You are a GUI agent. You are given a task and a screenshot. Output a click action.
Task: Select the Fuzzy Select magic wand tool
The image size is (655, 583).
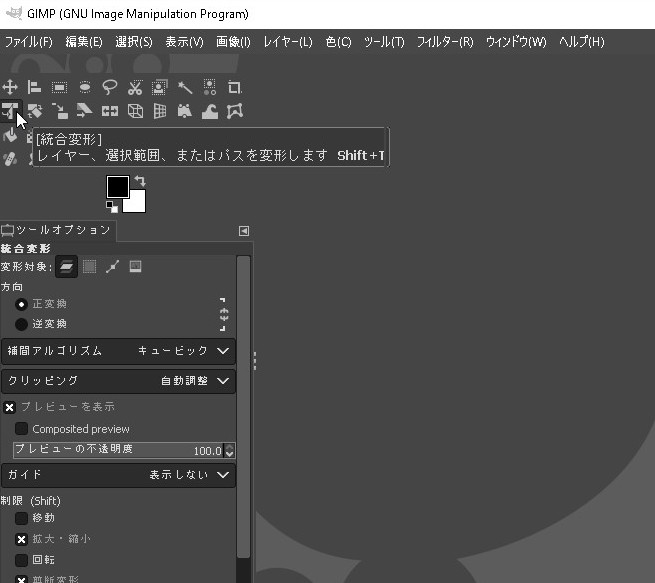coord(185,87)
